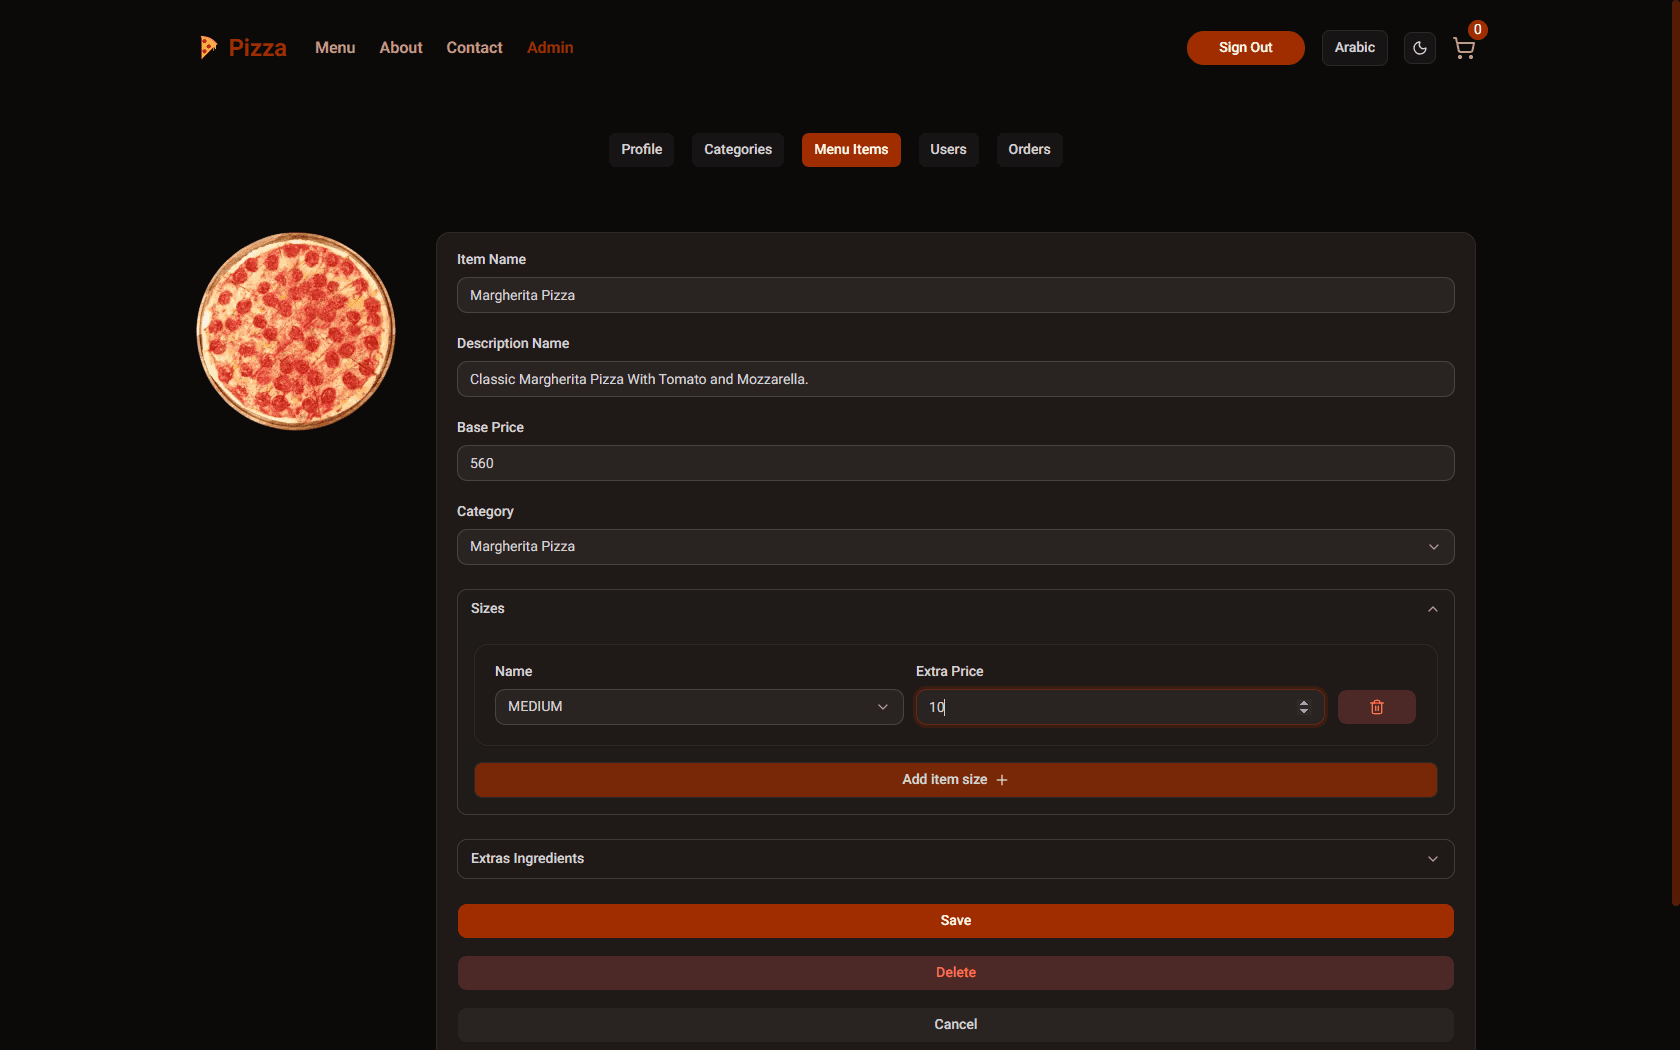Click the cart count badge showing 0
Image resolution: width=1680 pixels, height=1050 pixels.
pos(1477,30)
